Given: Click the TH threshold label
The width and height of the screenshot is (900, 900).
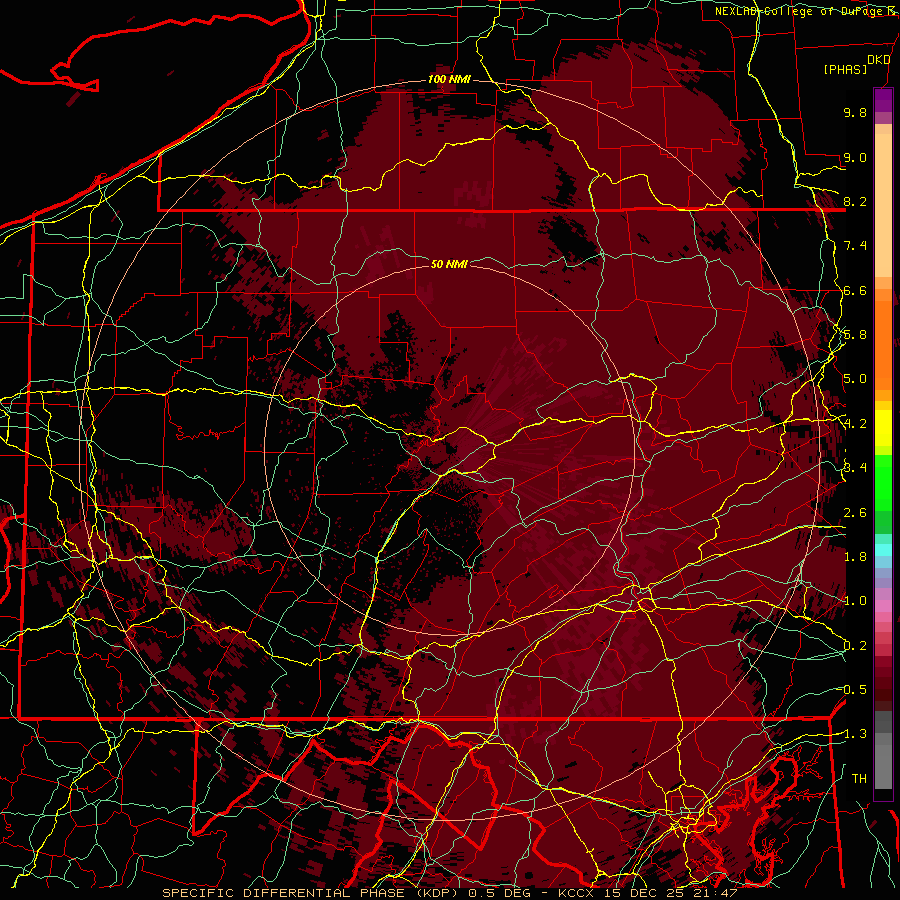Looking at the screenshot, I should (x=859, y=779).
